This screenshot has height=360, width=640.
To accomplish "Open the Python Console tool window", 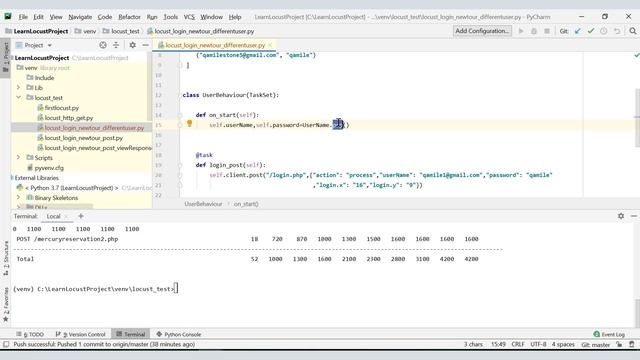I will click(179, 334).
